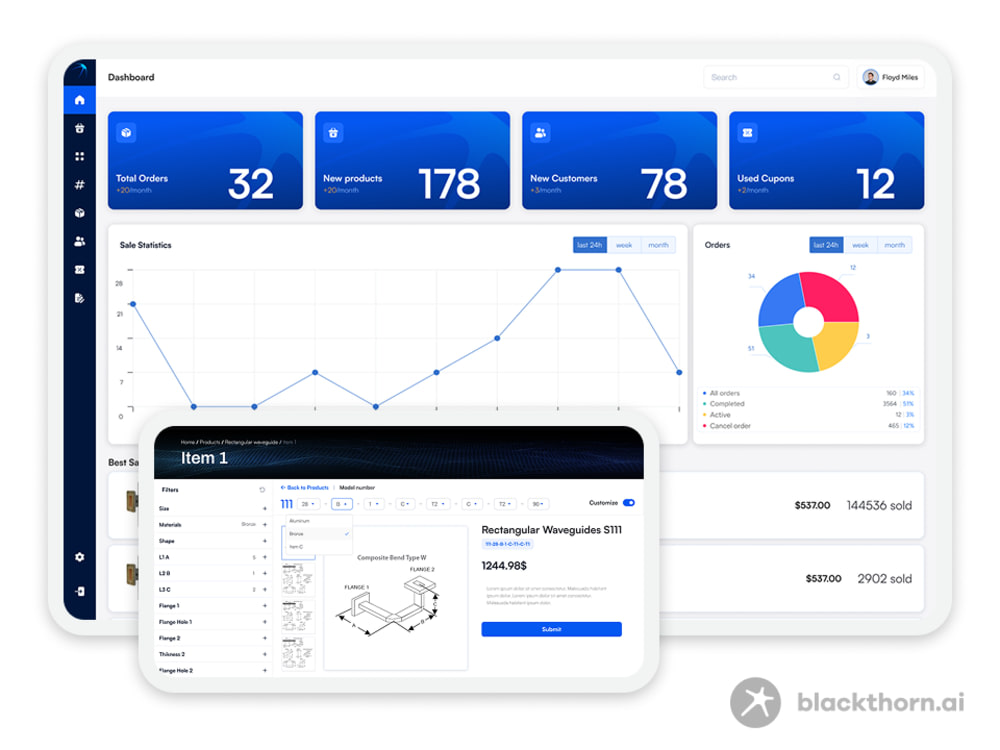Click the 144536 sold text in best sellers
This screenshot has height=750, width=1000.
point(879,506)
